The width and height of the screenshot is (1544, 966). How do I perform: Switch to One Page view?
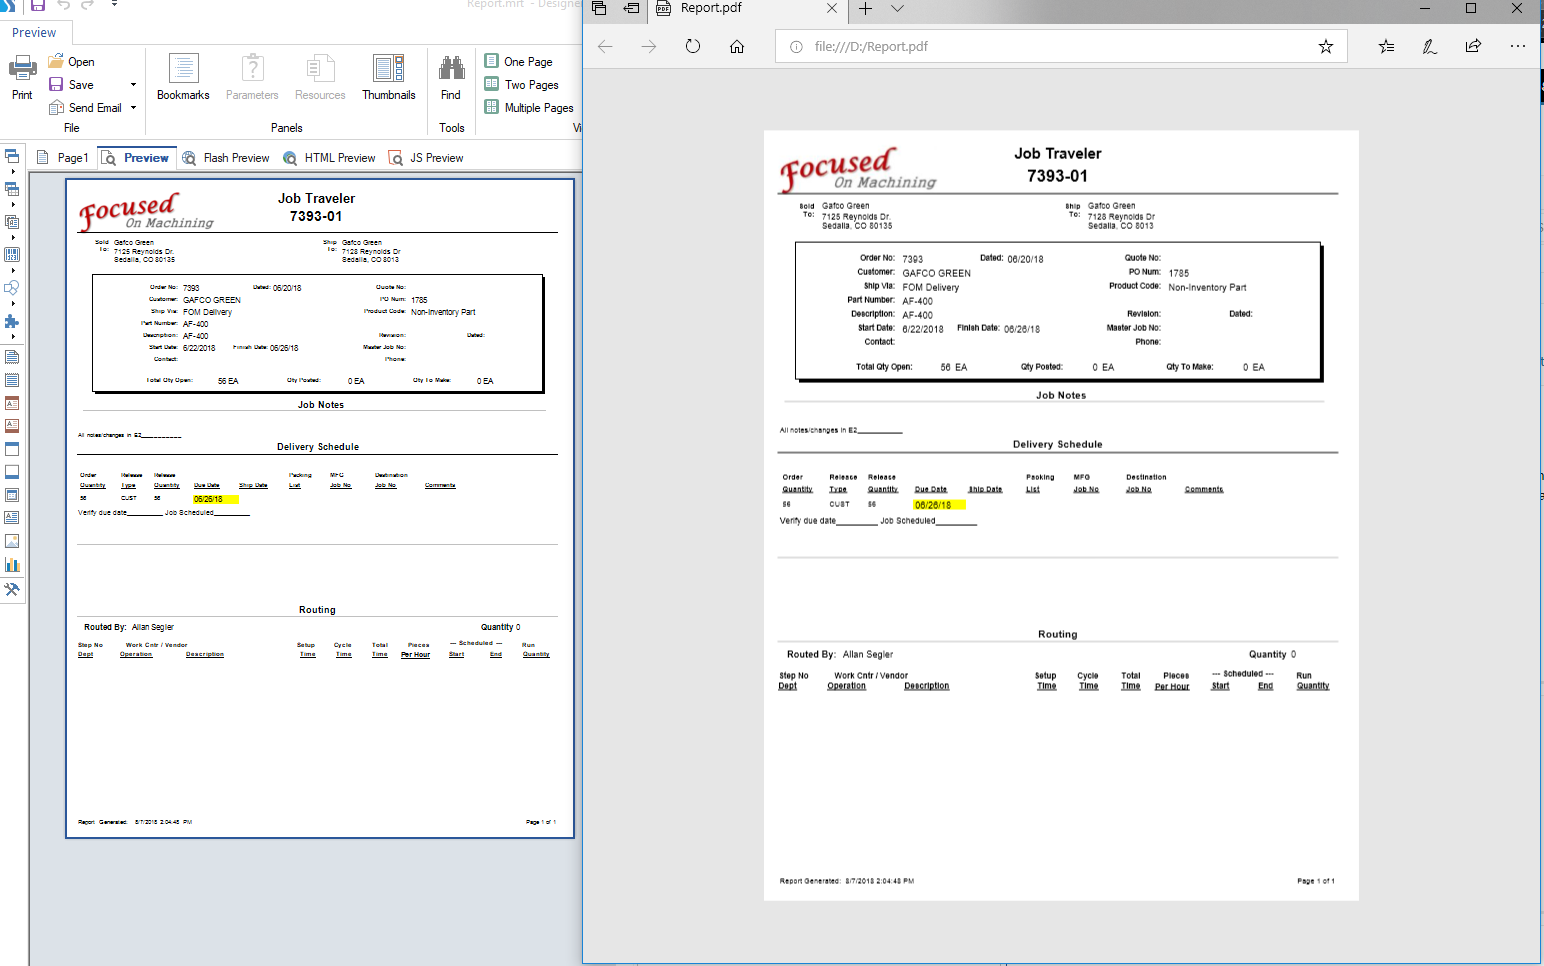pos(518,62)
